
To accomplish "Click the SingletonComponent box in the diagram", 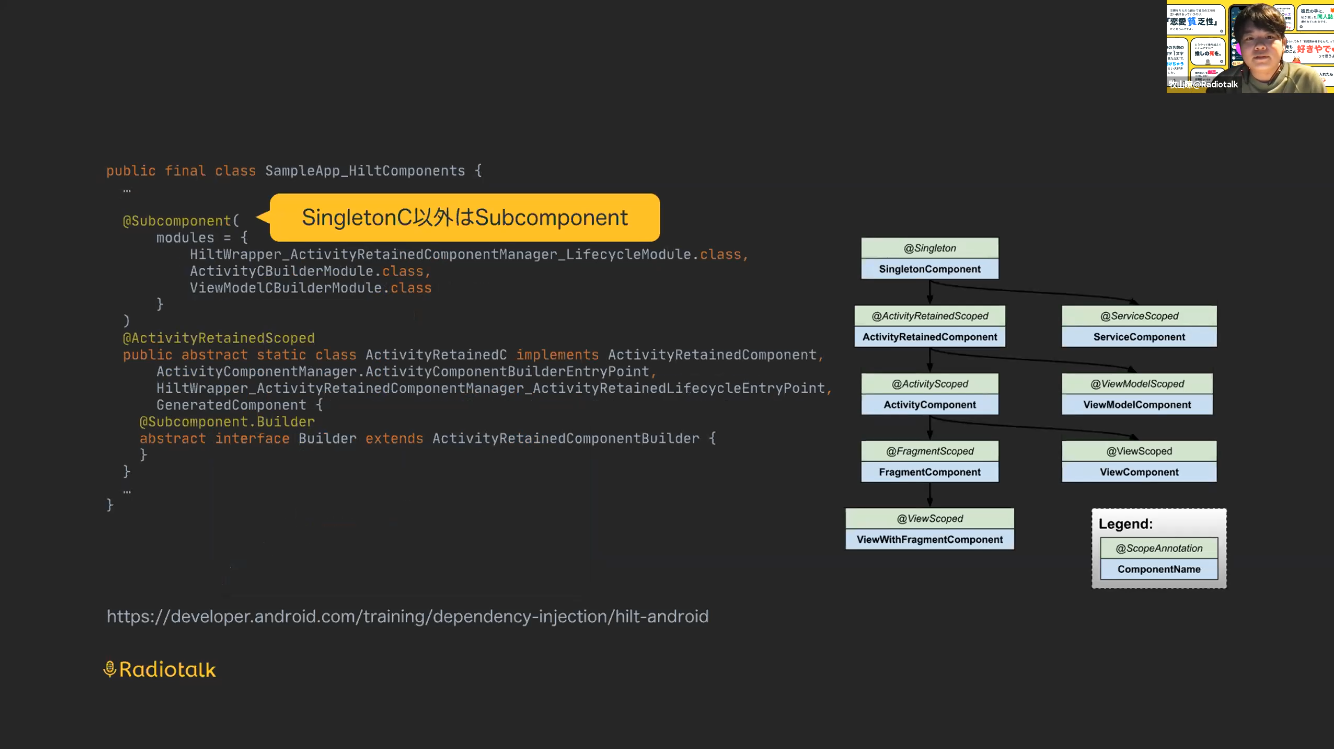I will (930, 269).
